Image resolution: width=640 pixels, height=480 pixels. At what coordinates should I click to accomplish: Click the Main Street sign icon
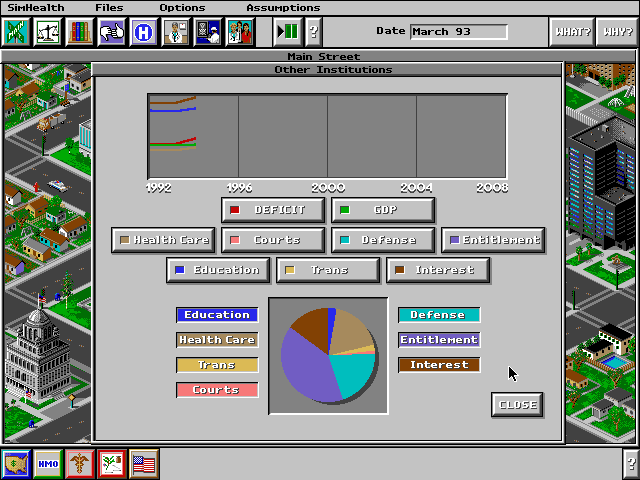(x=17, y=32)
